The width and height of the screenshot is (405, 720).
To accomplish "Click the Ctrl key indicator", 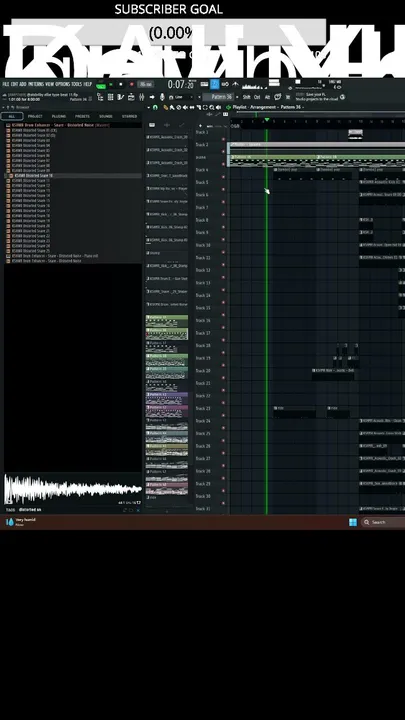I will [x=257, y=97].
